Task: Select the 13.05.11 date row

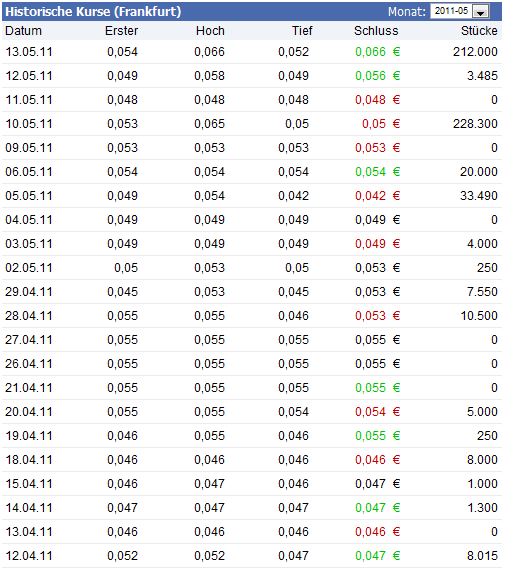Action: pyautogui.click(x=252, y=52)
